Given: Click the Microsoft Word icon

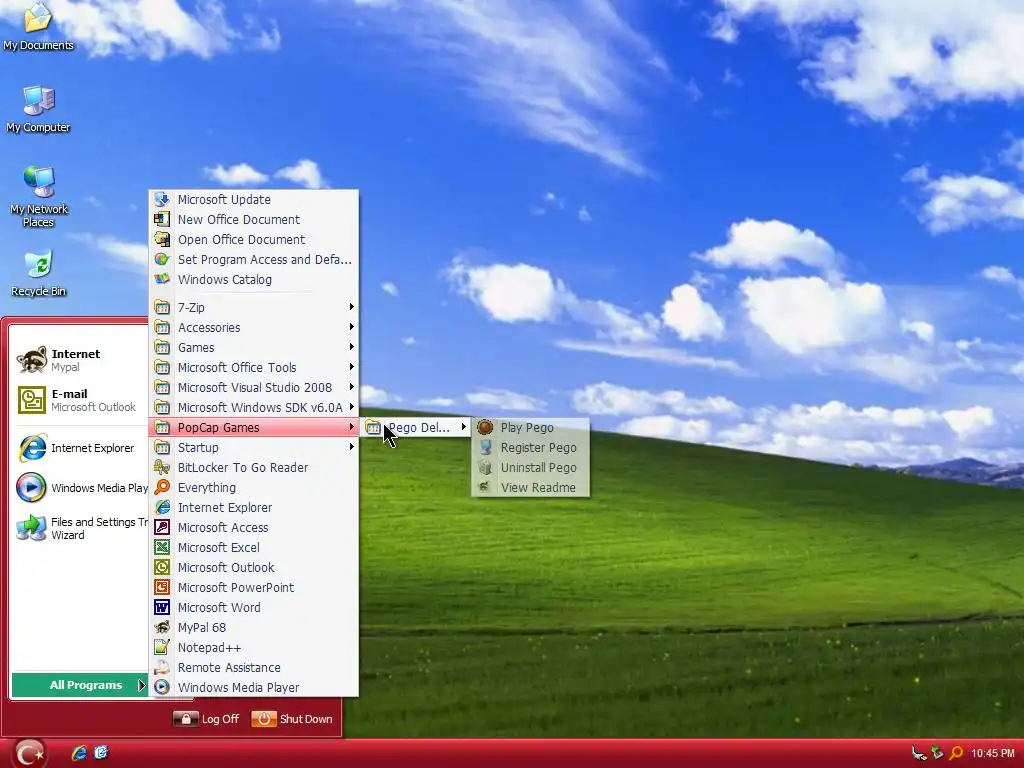Looking at the screenshot, I should click(x=162, y=607).
